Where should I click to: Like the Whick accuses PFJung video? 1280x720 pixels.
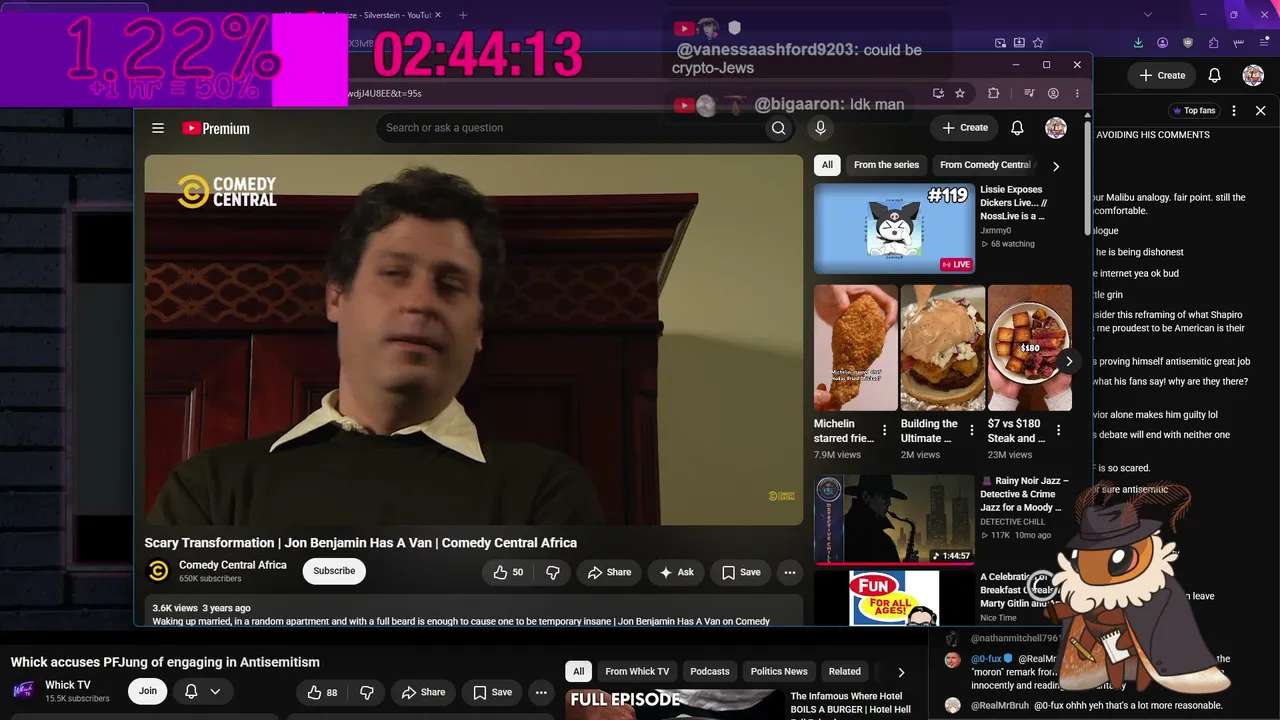322,692
